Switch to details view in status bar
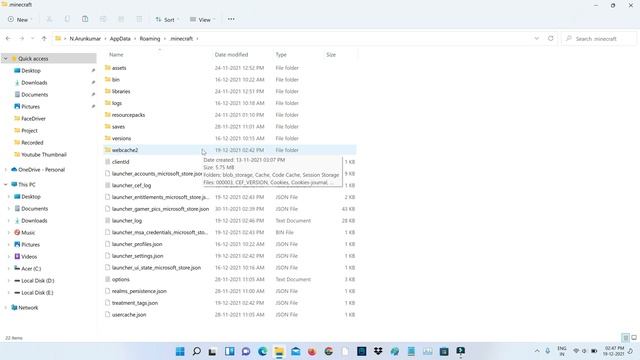Screen dimensions: 640x360 [x=625, y=338]
